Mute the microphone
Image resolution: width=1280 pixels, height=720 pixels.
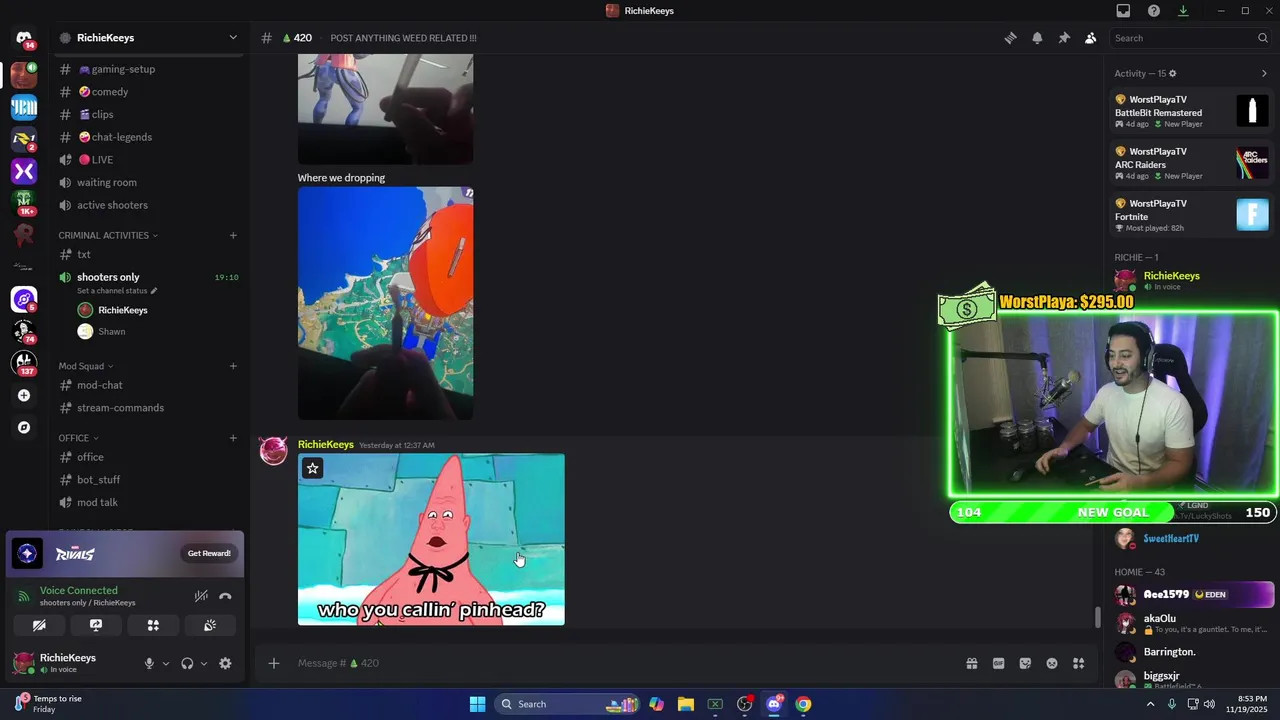149,663
